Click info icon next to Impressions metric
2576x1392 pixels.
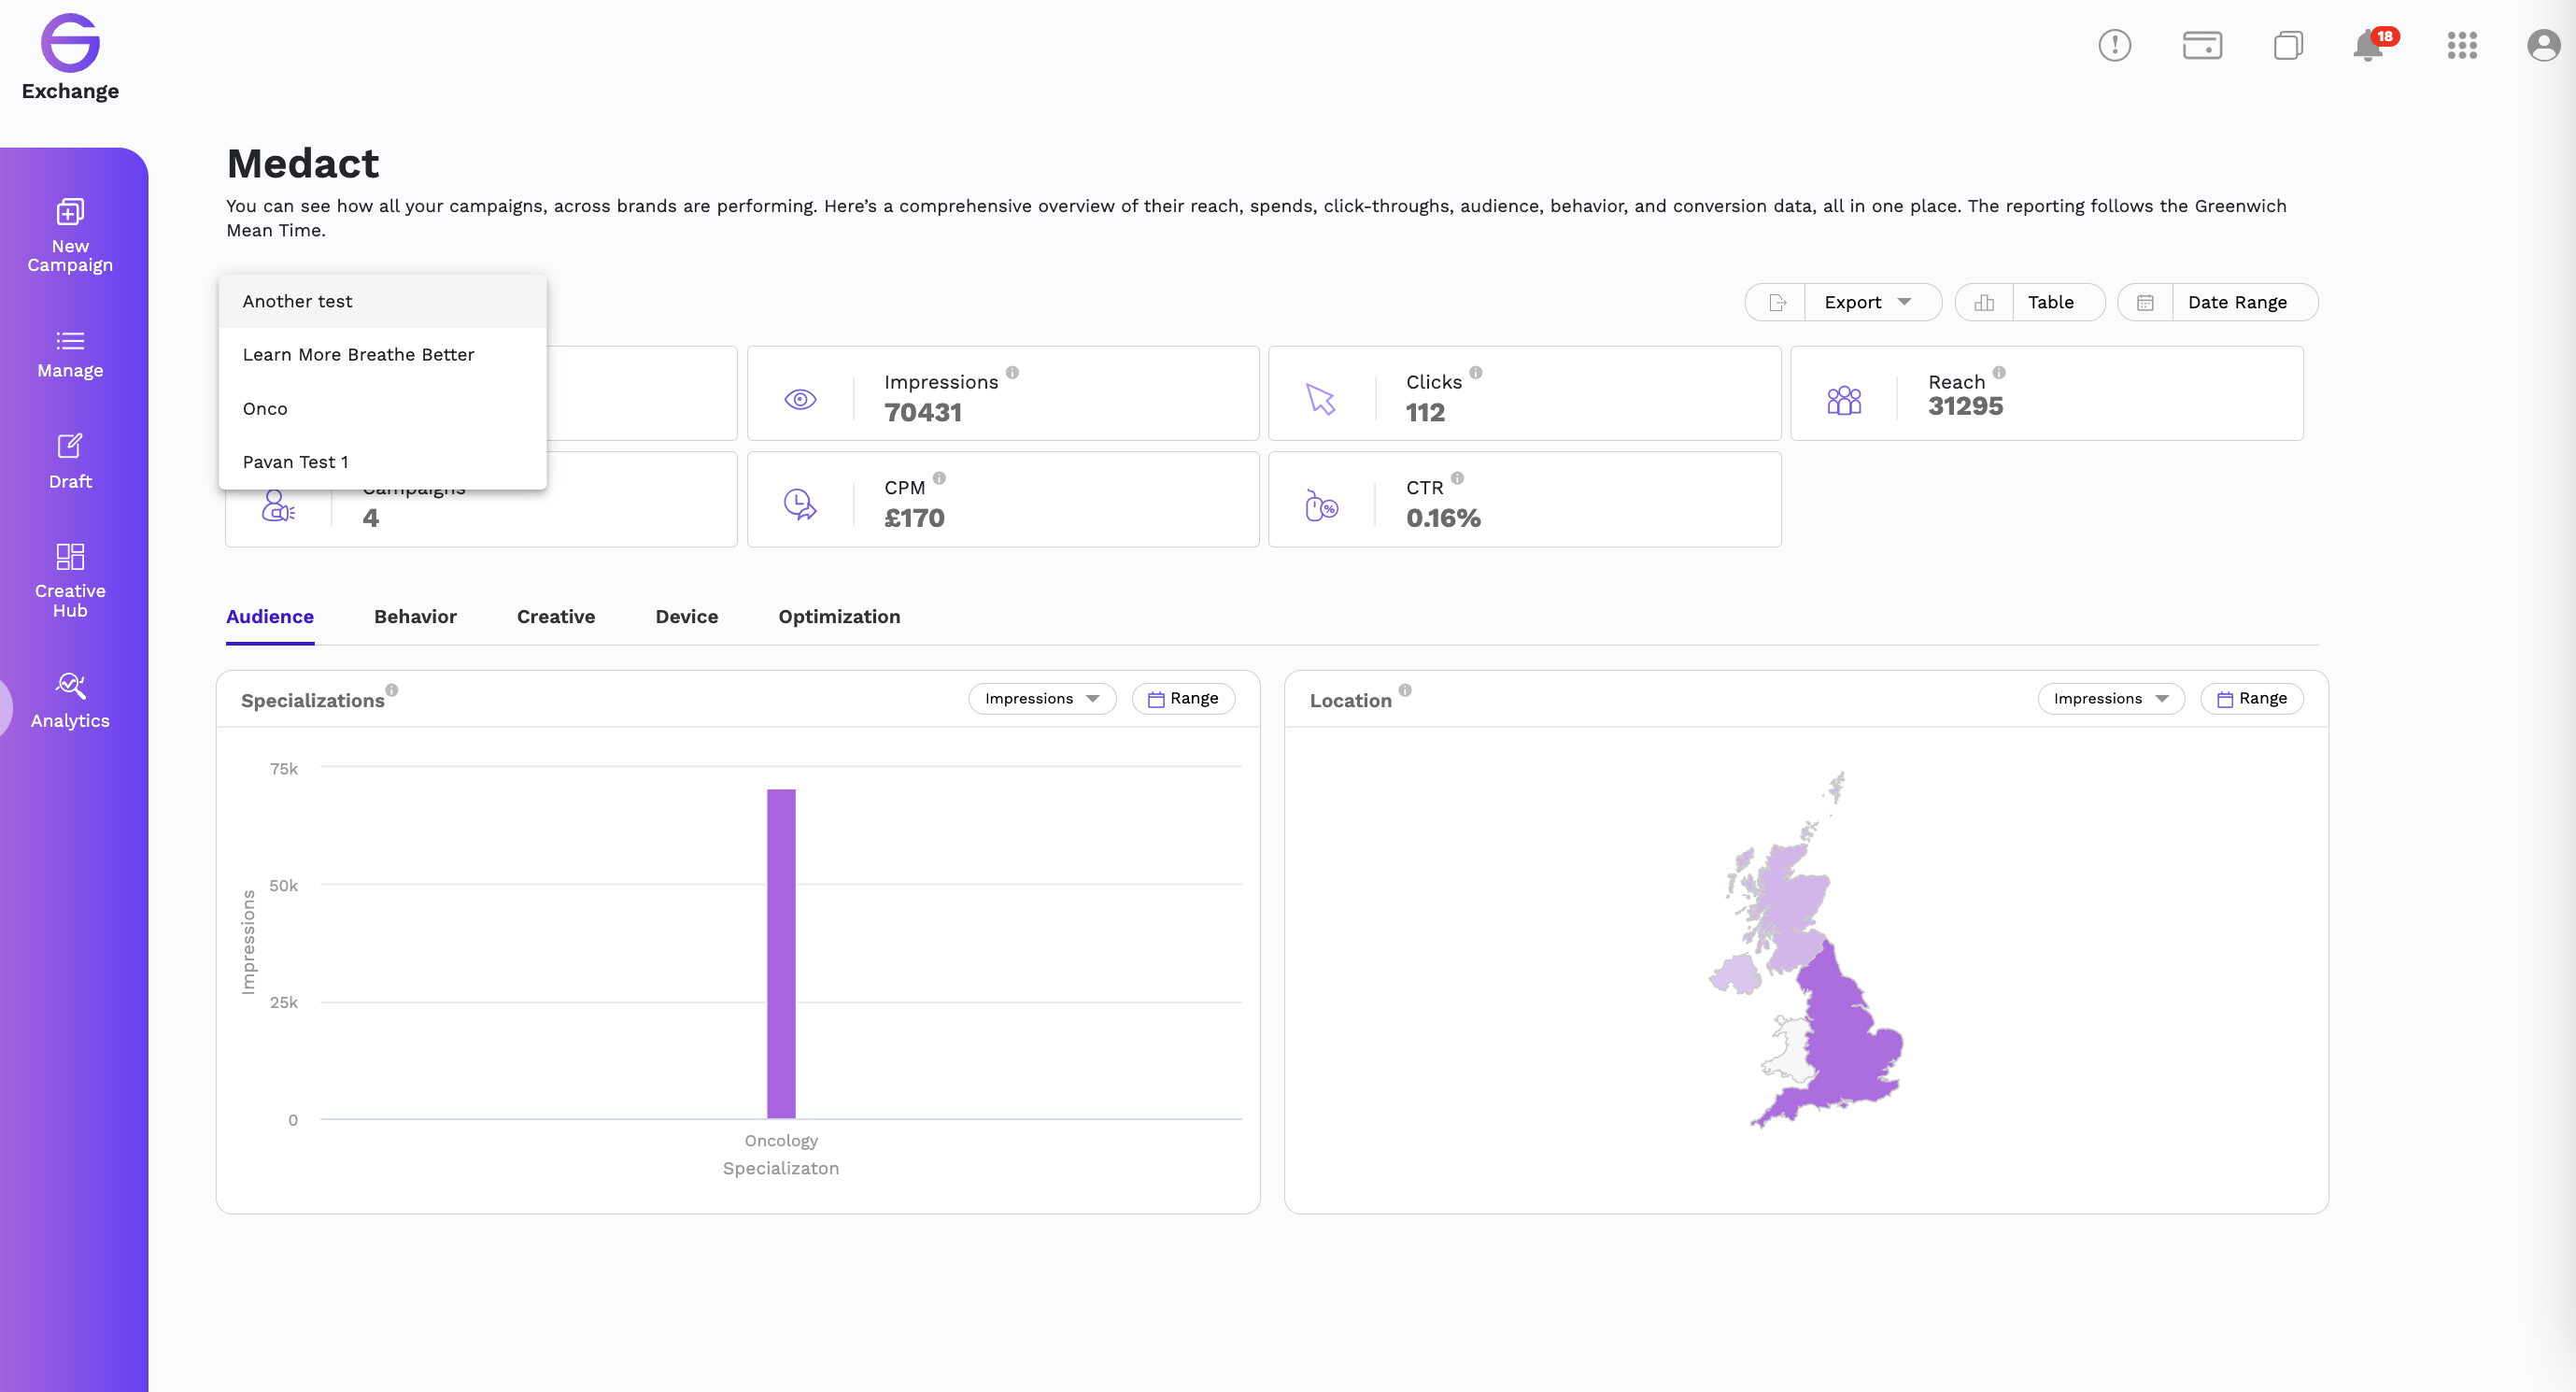click(x=1012, y=373)
